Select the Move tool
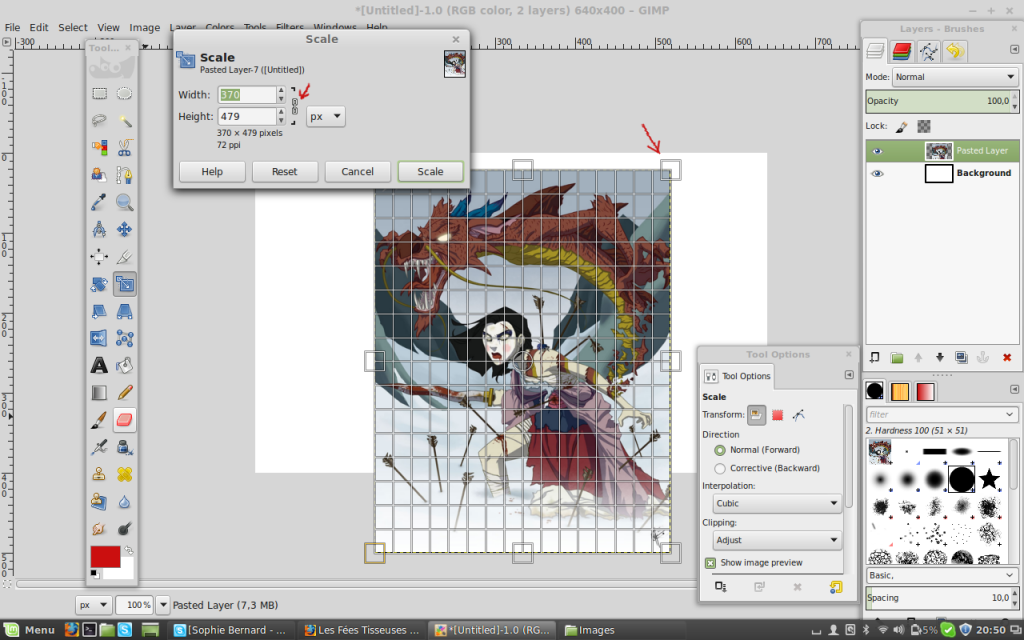This screenshot has height=640, width=1024. point(124,229)
